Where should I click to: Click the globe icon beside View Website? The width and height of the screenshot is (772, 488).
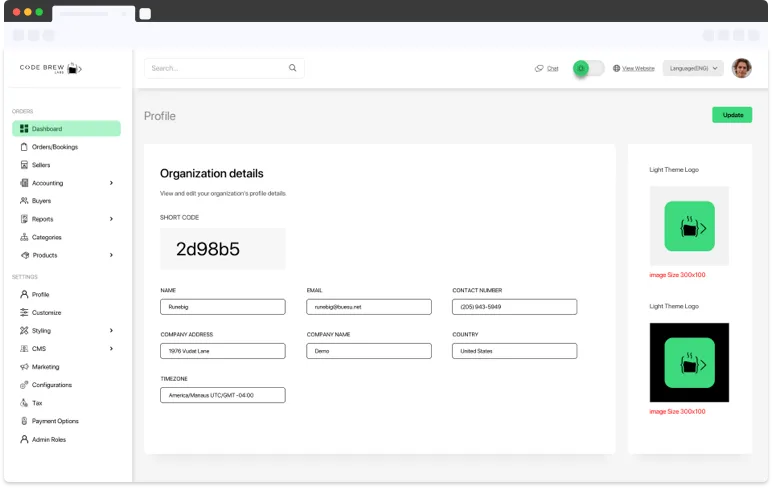(x=617, y=68)
